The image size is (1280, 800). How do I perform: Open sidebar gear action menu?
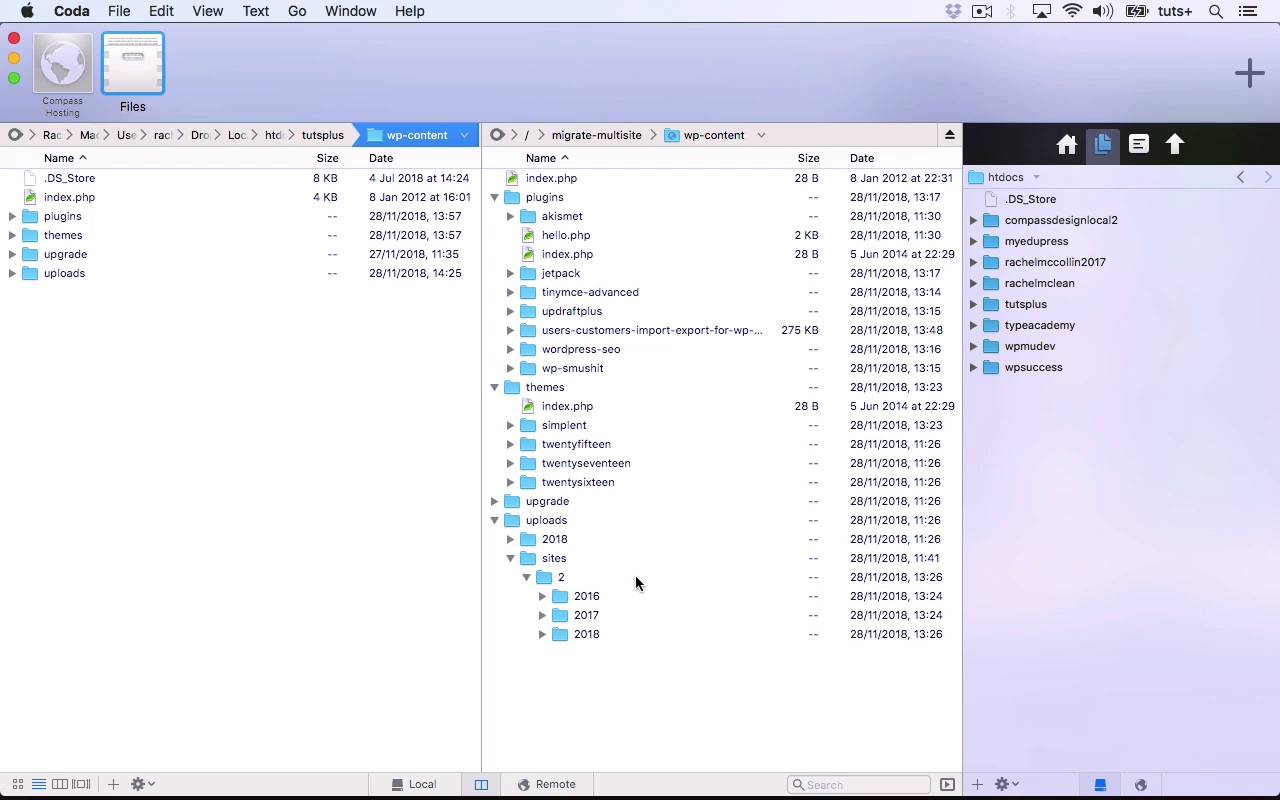(x=1006, y=784)
